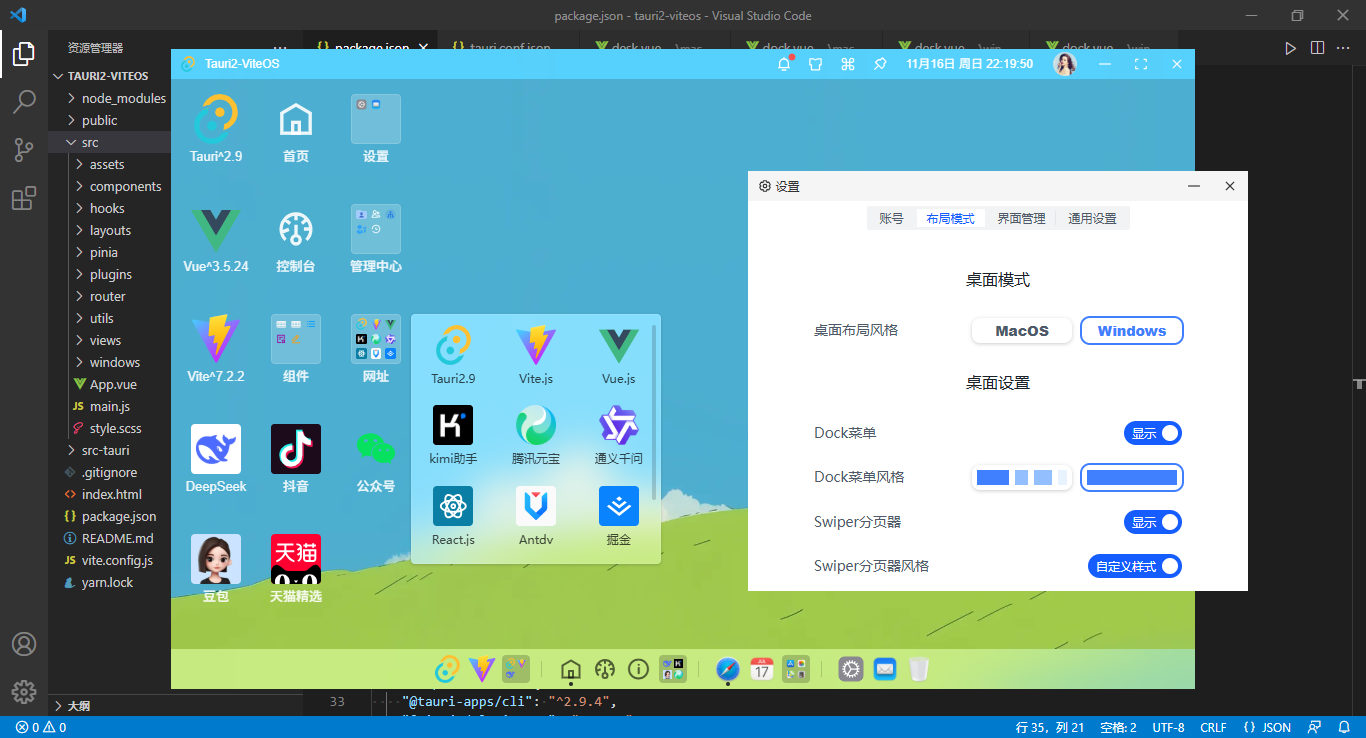This screenshot has width=1366, height=738.
Task: Toggle the Swiper分页器风格 自定义样式 switch
Action: (x=1135, y=565)
